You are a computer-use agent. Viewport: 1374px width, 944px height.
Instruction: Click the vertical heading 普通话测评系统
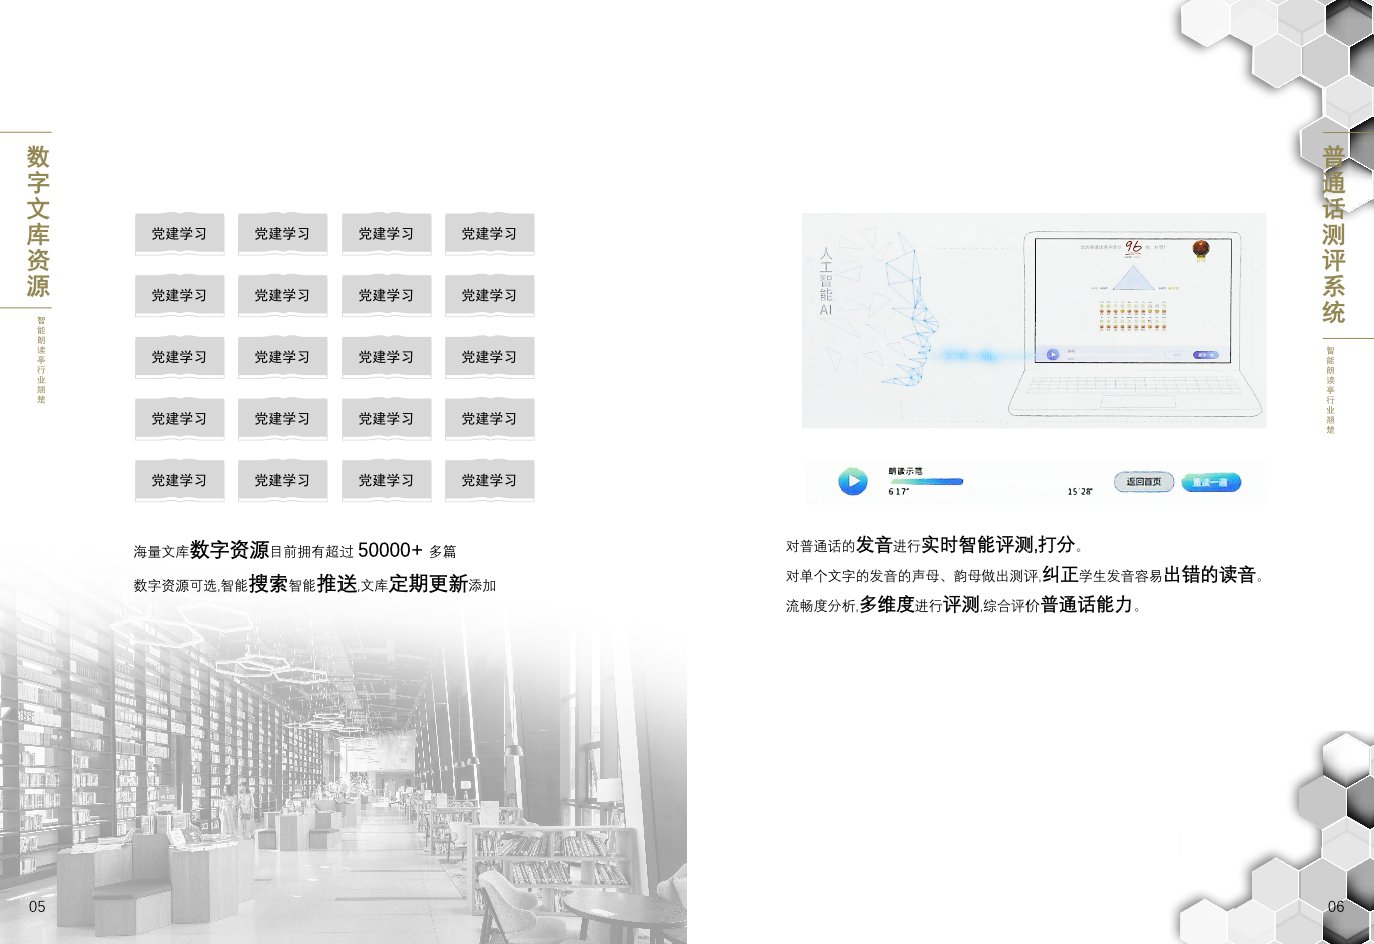[x=1334, y=234]
